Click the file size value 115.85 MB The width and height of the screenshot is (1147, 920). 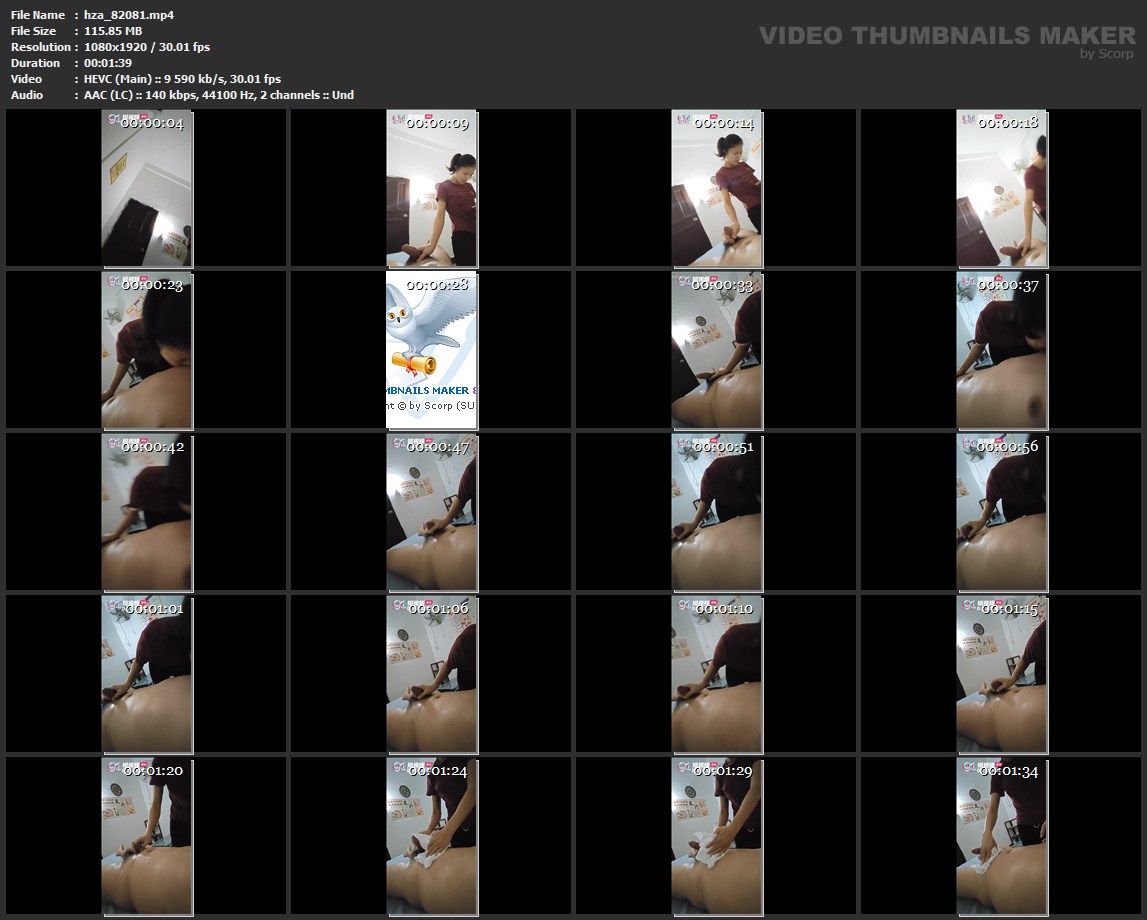pos(113,31)
